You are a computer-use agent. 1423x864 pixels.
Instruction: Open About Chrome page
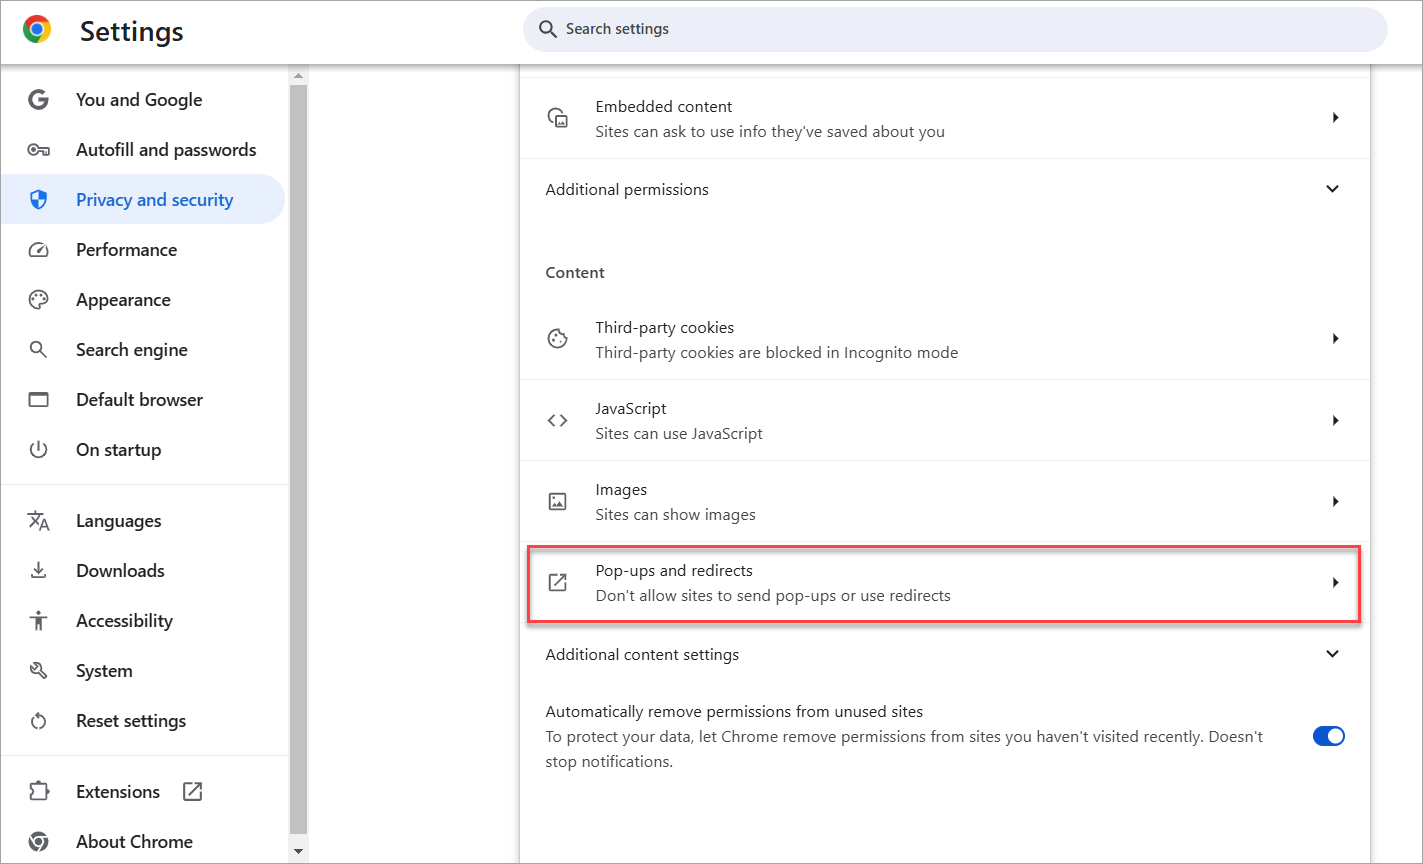pyautogui.click(x=143, y=842)
